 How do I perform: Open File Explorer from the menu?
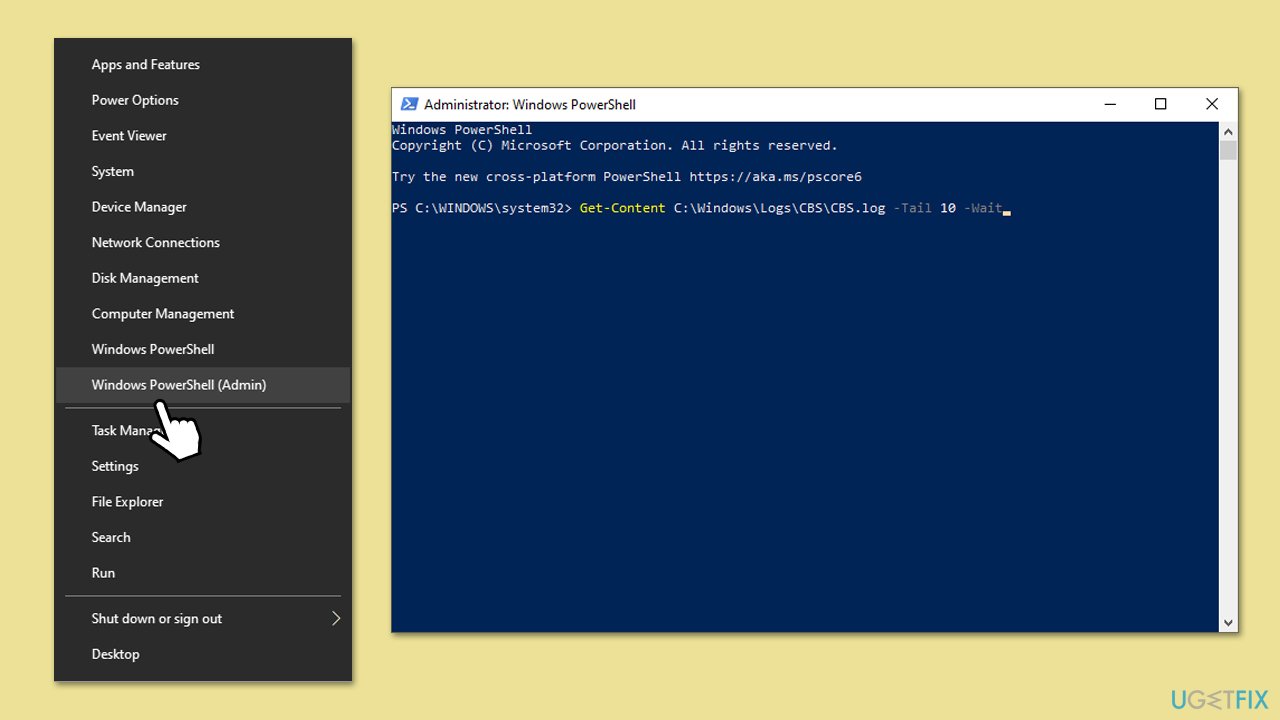coord(127,502)
